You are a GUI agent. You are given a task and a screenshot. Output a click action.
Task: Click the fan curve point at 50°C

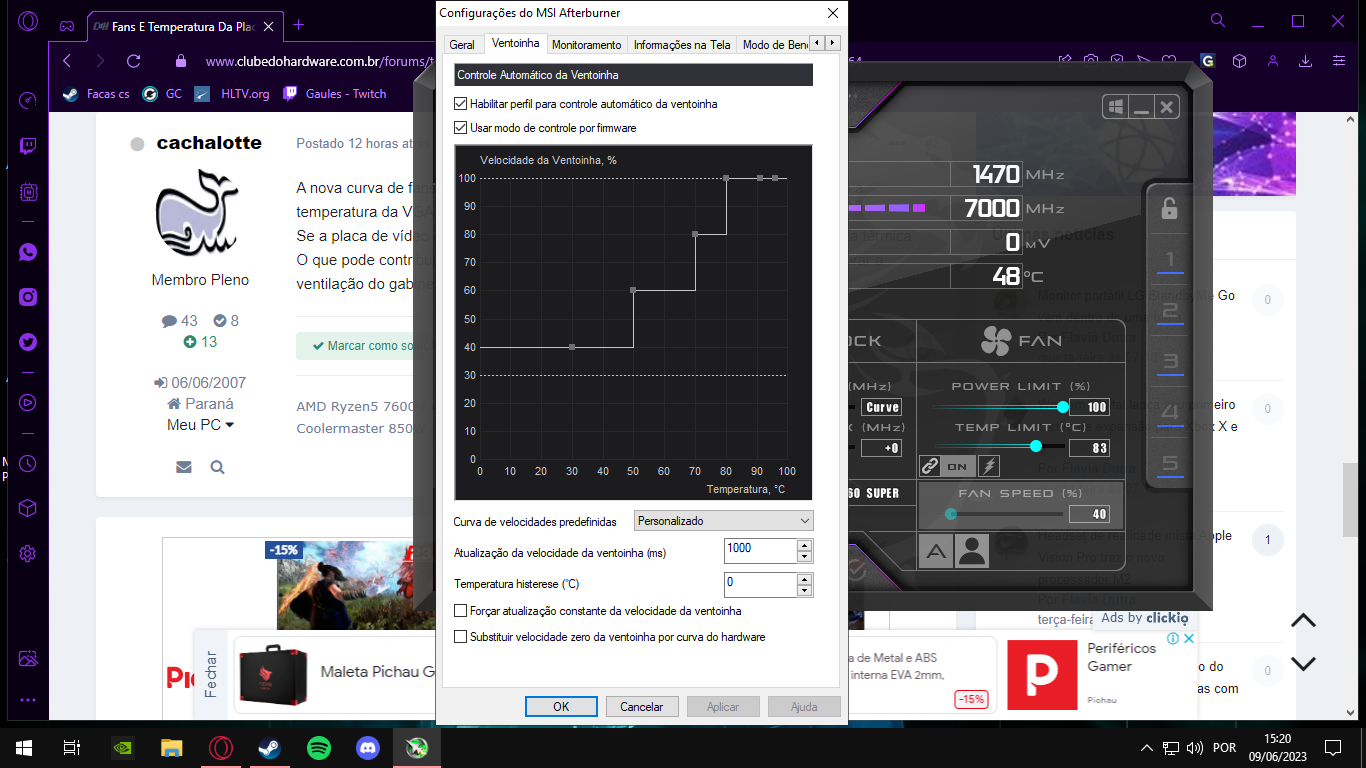tap(633, 291)
